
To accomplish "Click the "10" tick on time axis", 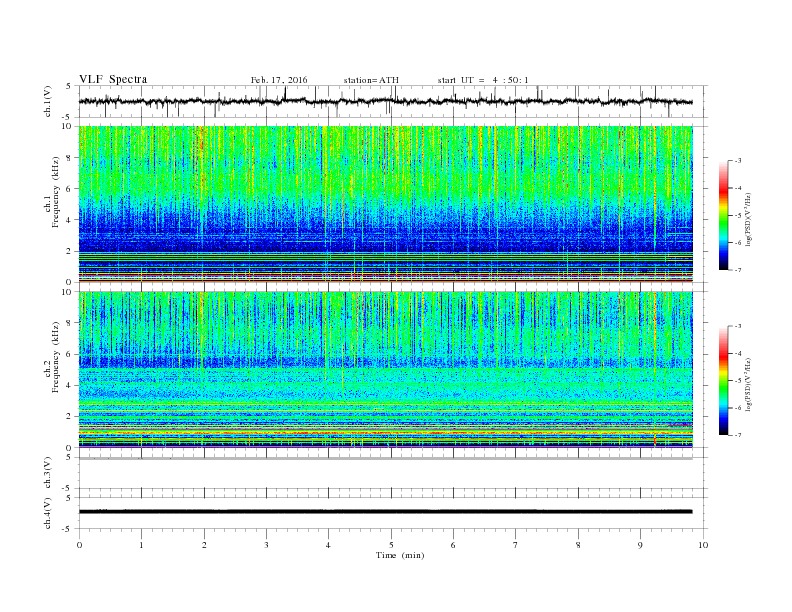I will (703, 545).
